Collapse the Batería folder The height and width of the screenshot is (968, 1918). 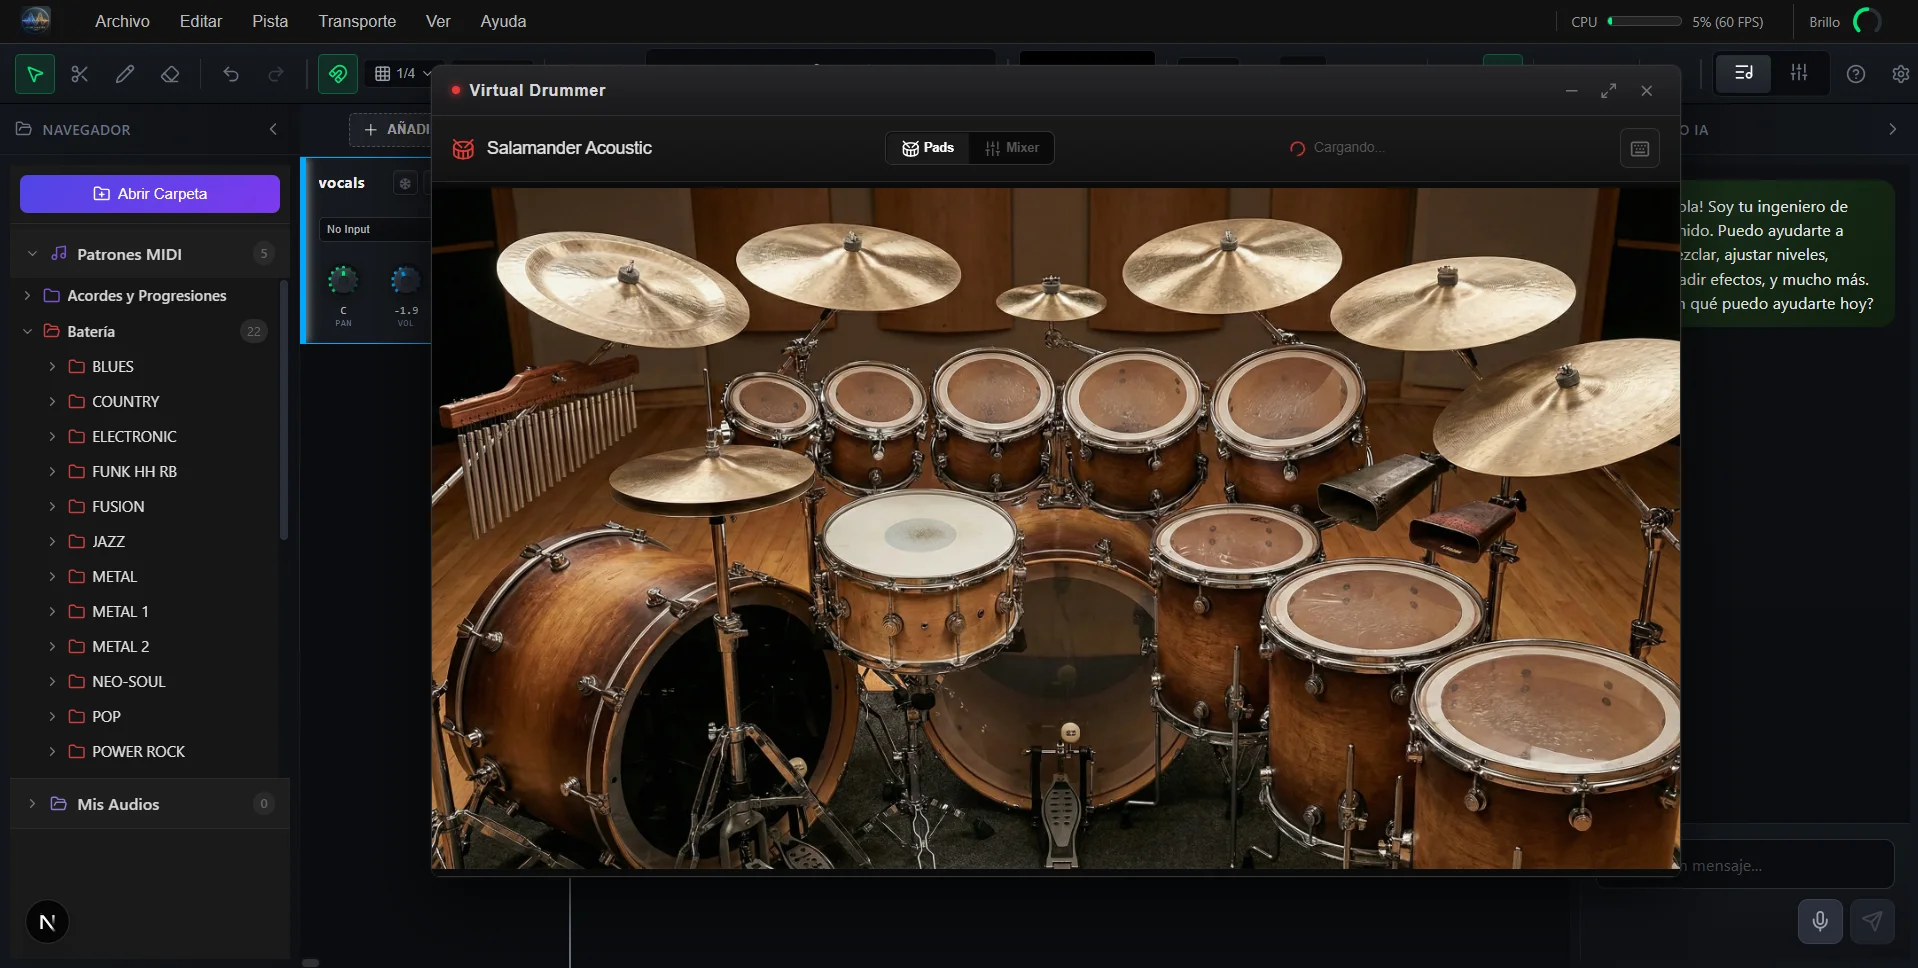coord(28,331)
